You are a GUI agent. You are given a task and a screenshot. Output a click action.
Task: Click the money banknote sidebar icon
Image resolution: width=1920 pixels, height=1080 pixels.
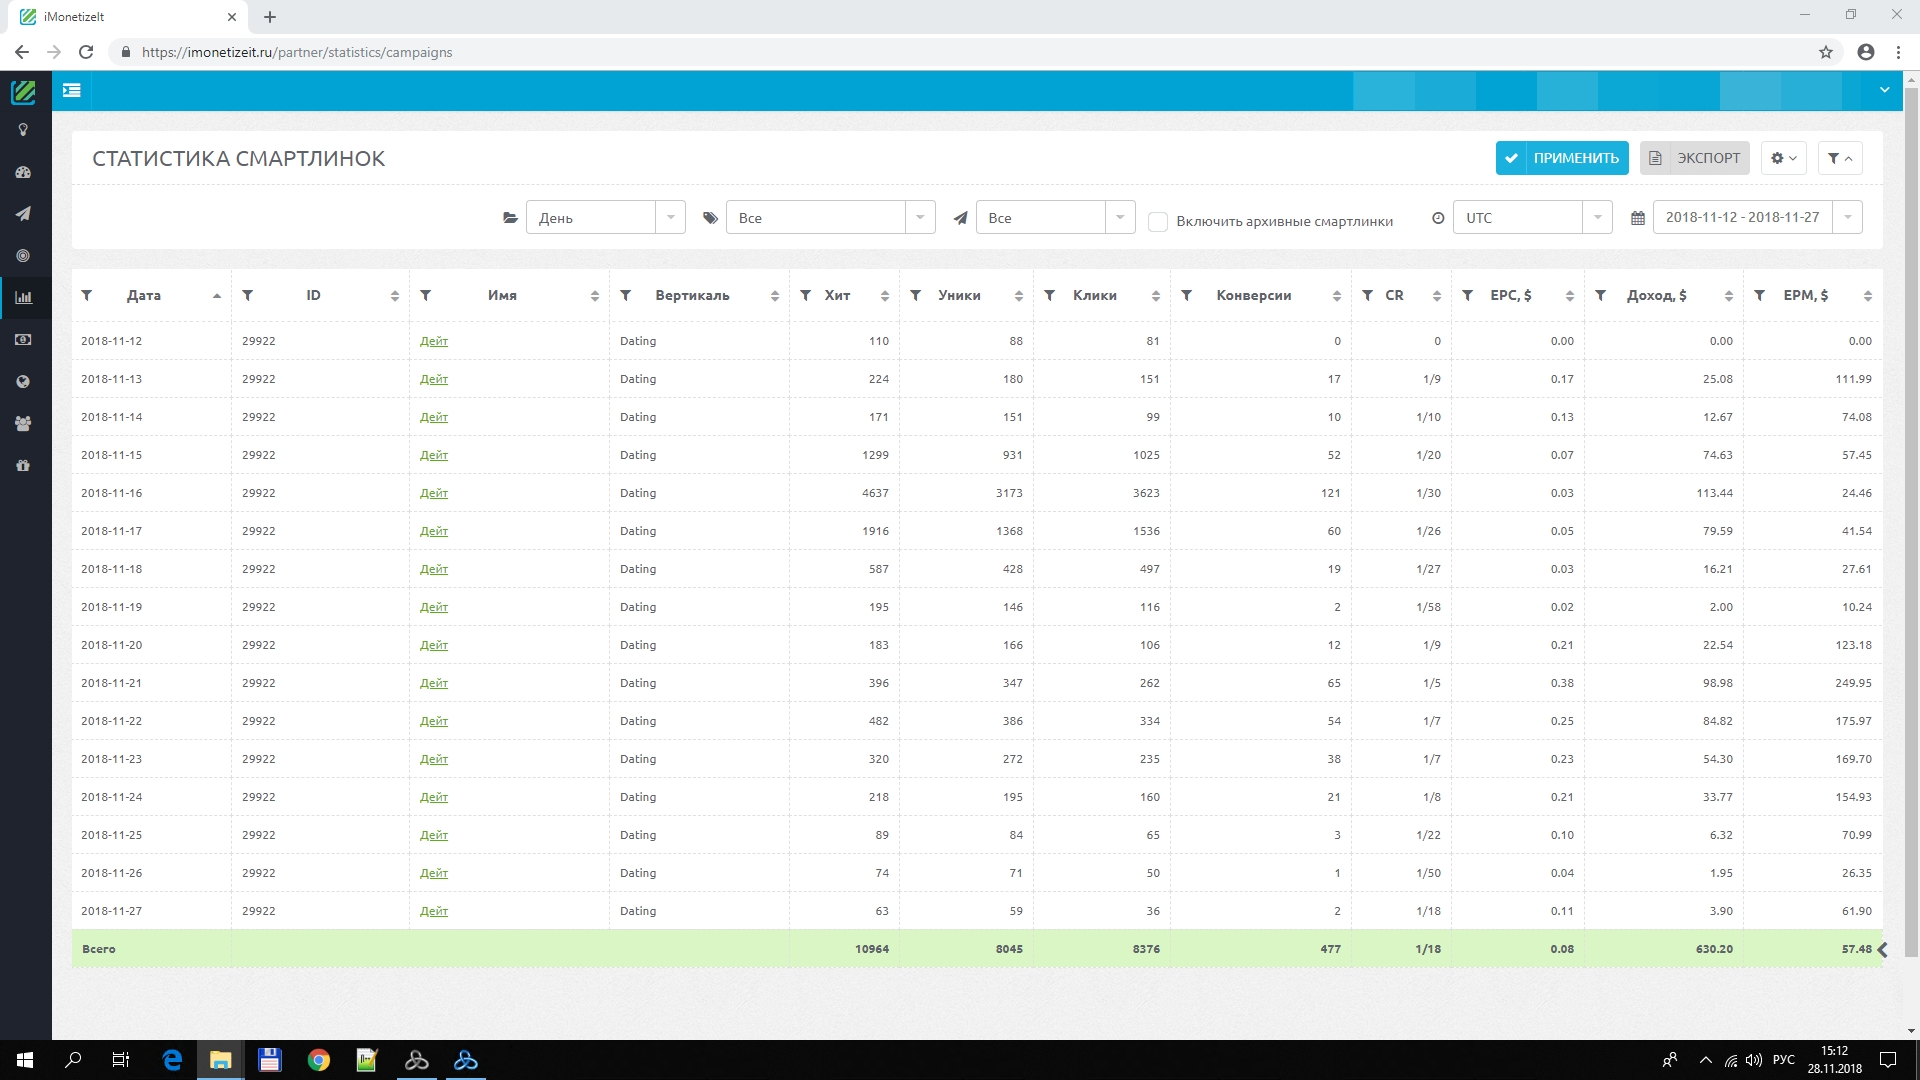coord(23,340)
